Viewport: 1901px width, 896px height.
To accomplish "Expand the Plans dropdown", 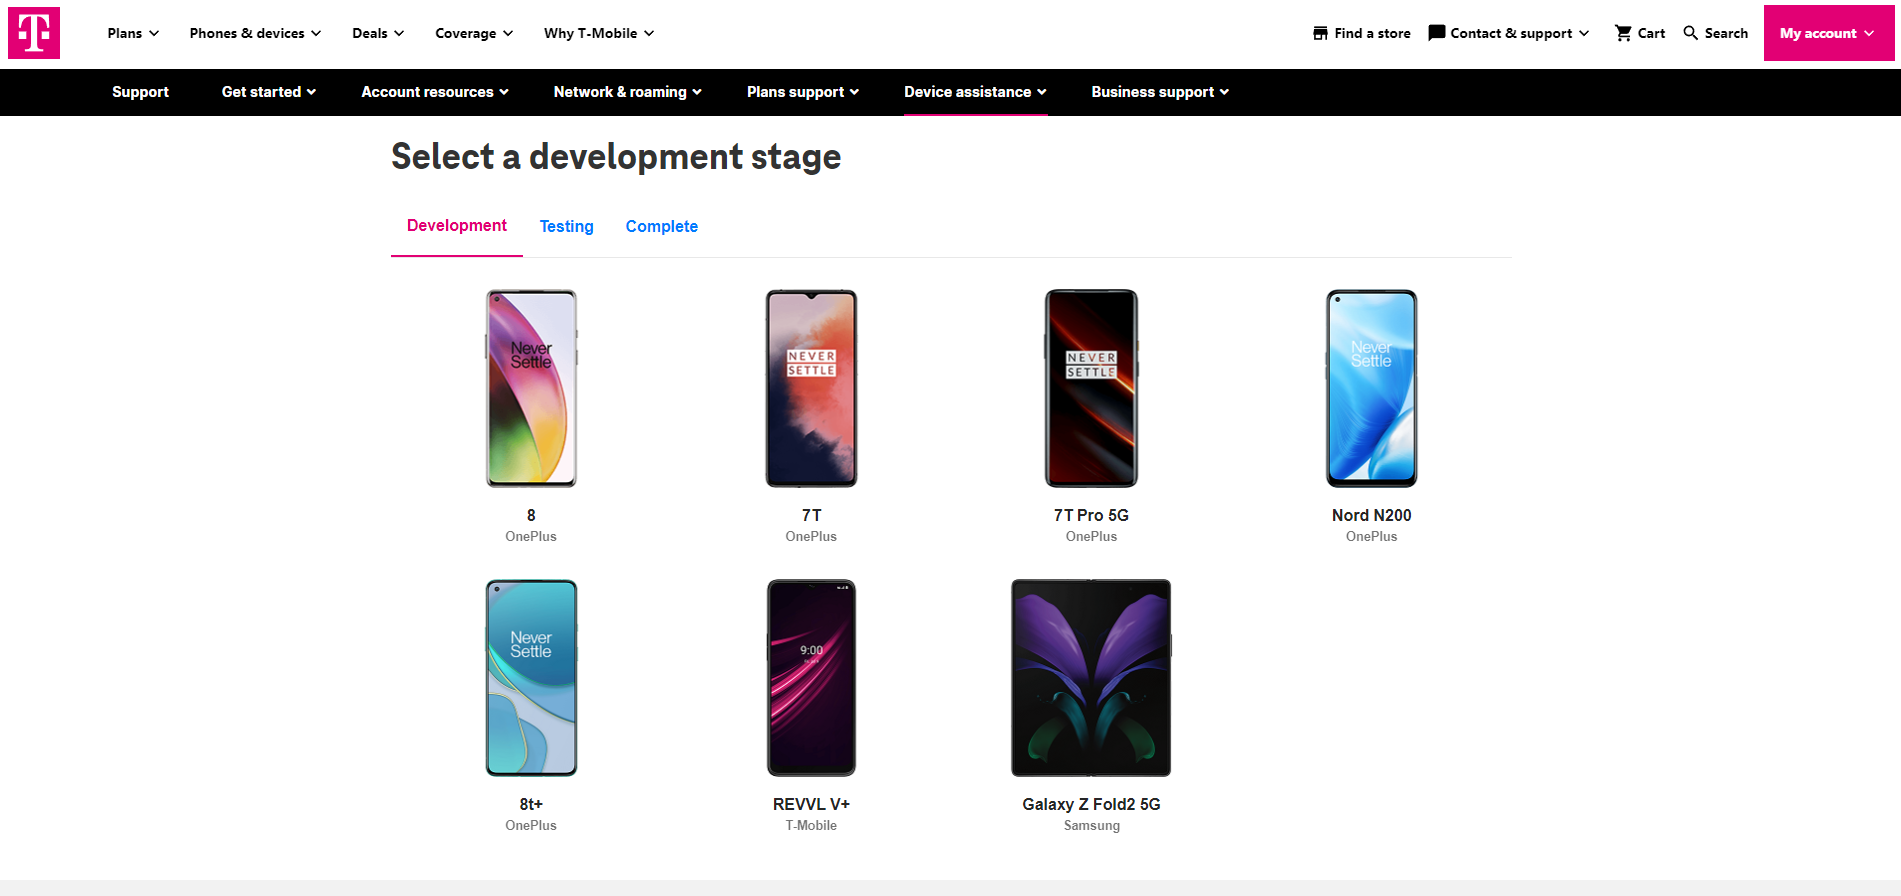I will [133, 33].
